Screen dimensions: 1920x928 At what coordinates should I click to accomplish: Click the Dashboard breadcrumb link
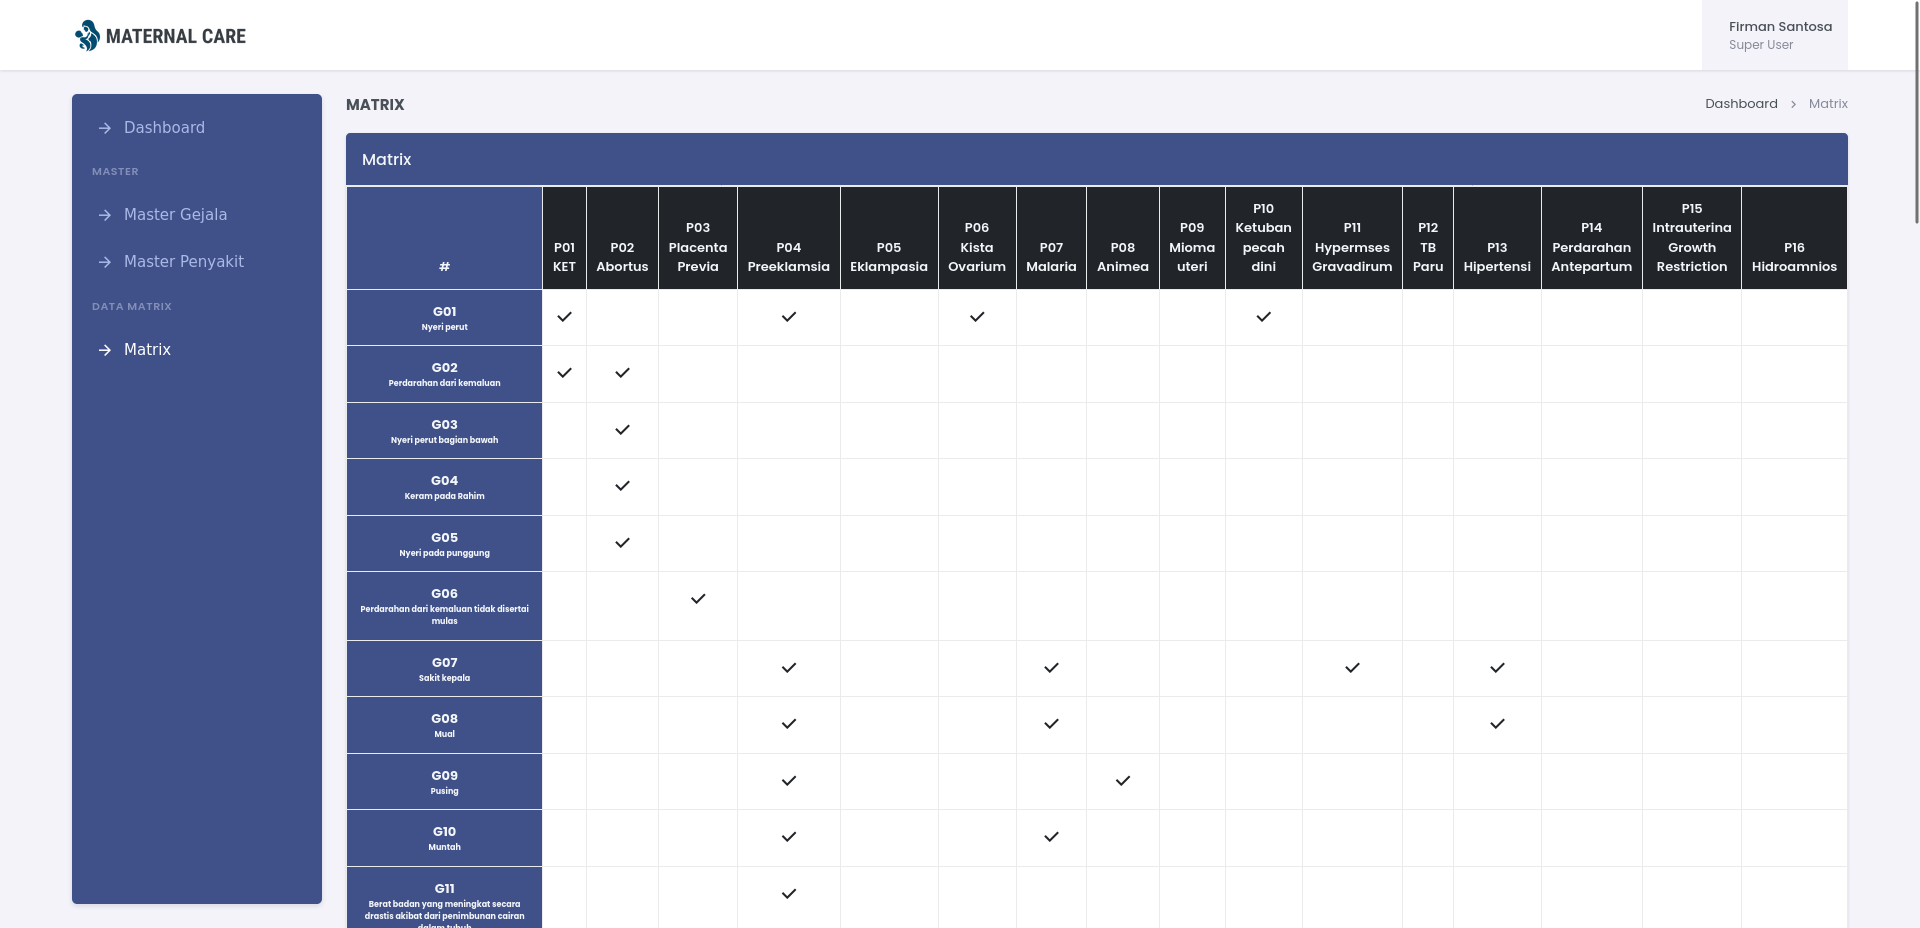(1741, 104)
